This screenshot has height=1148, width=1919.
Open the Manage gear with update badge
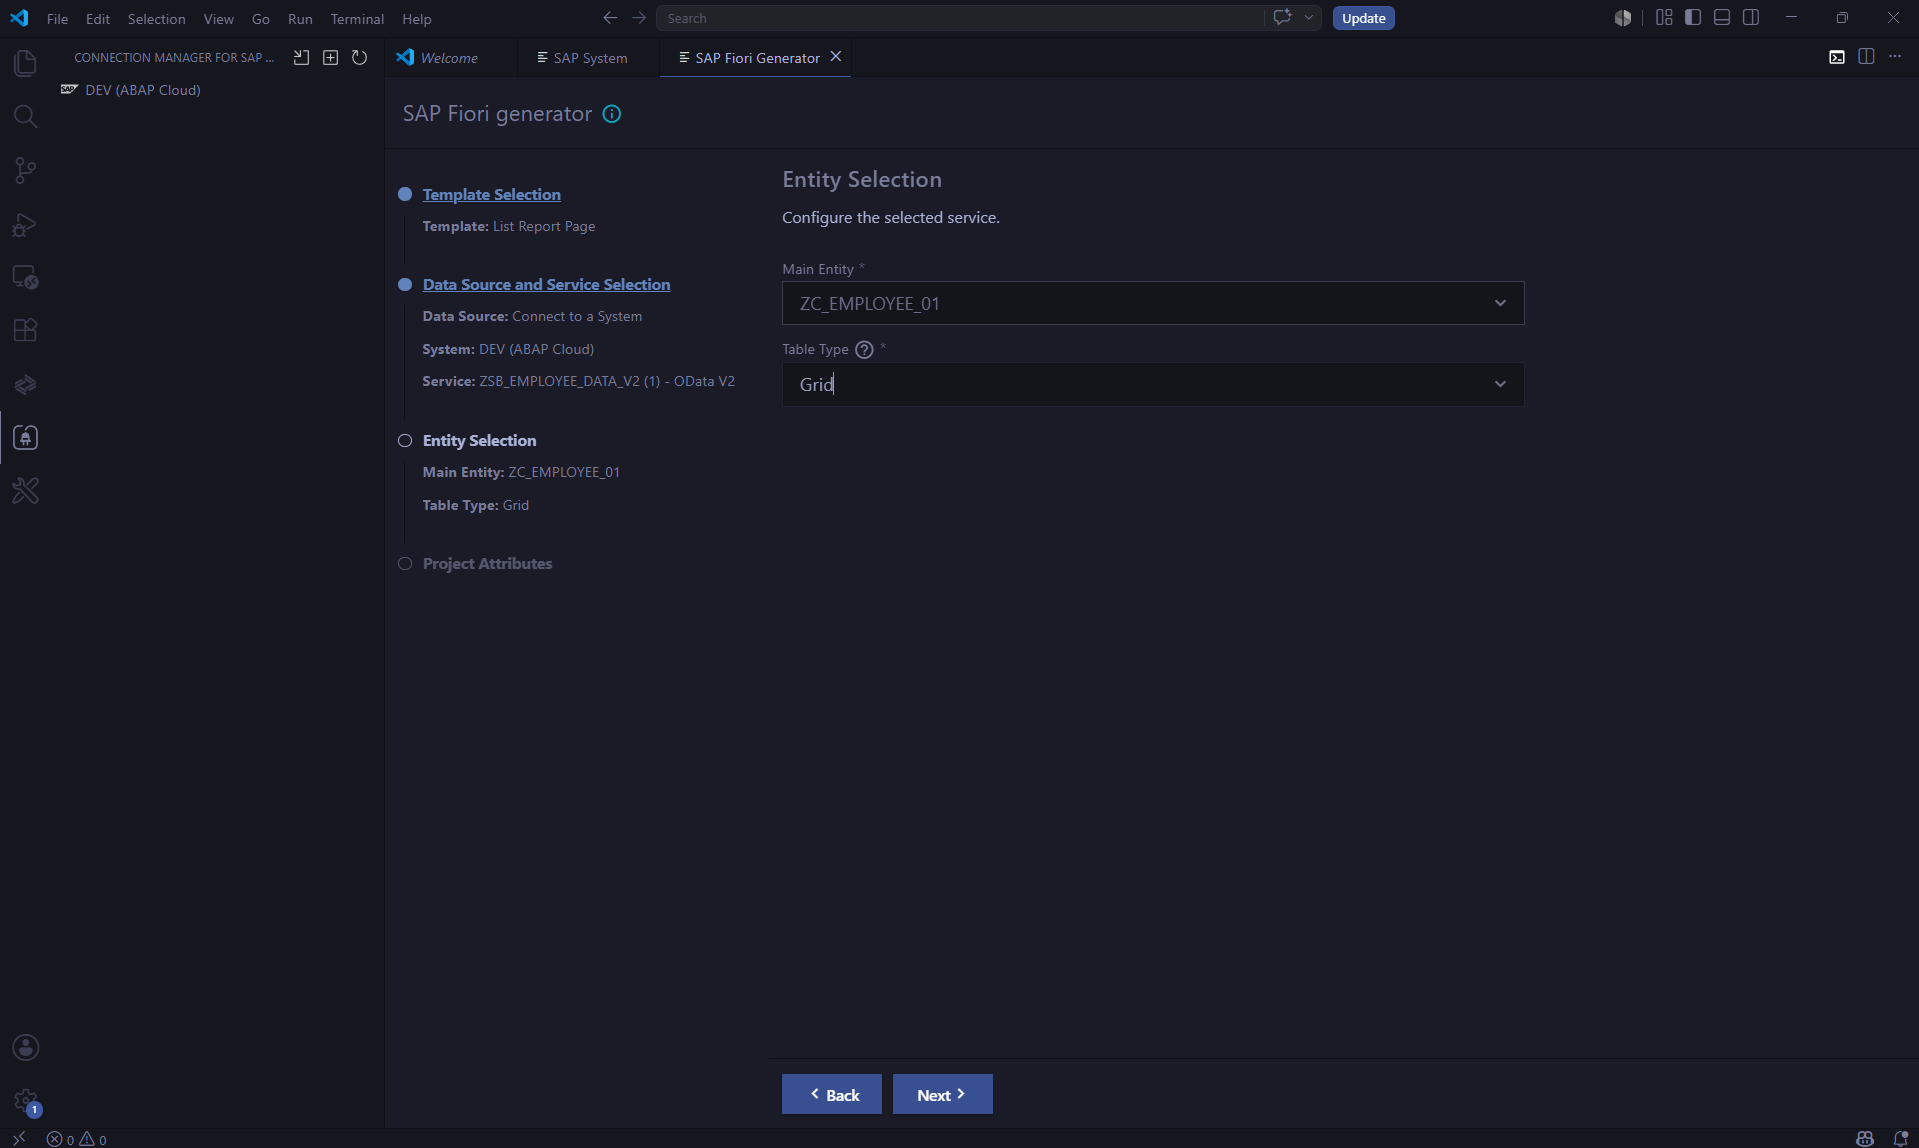click(25, 1101)
